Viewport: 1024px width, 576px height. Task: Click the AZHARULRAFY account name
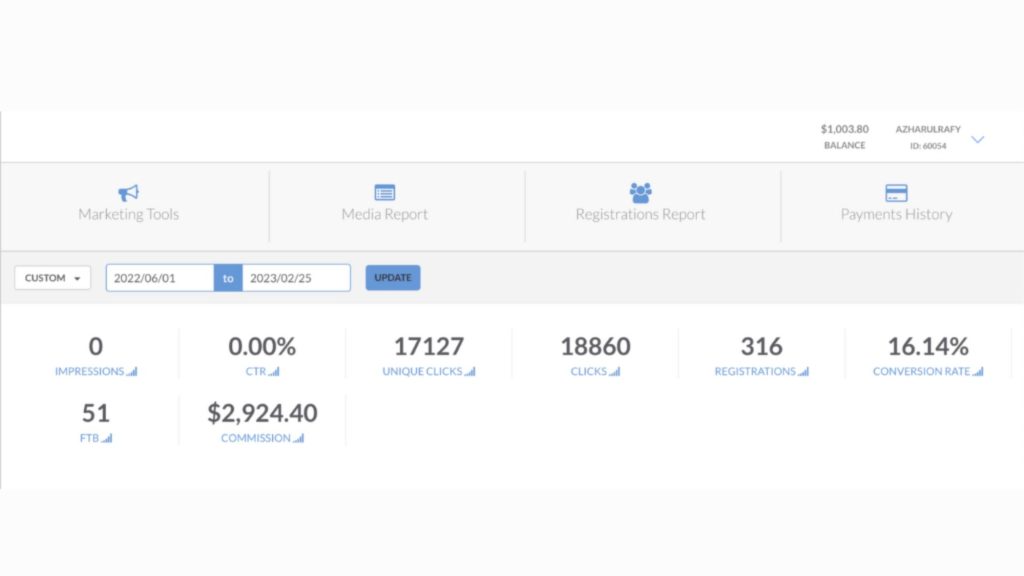928,130
